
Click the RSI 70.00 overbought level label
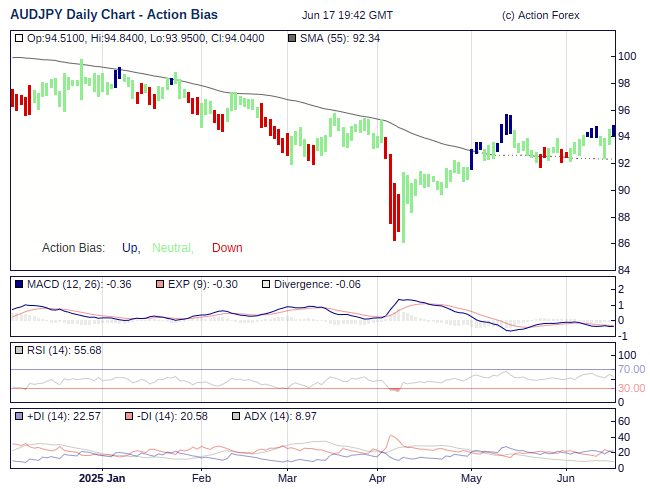(631, 370)
